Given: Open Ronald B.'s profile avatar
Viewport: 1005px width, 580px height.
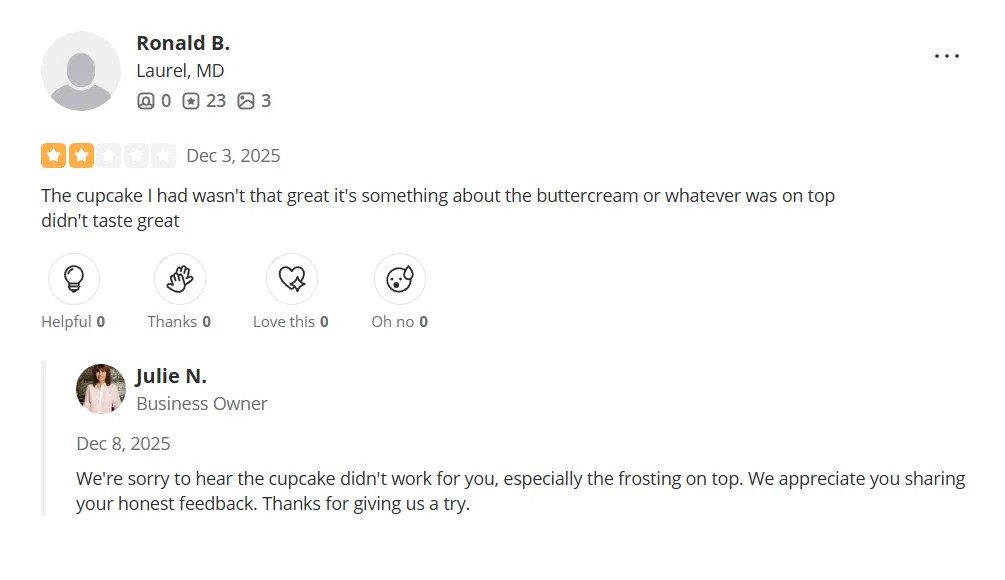Looking at the screenshot, I should coord(80,71).
